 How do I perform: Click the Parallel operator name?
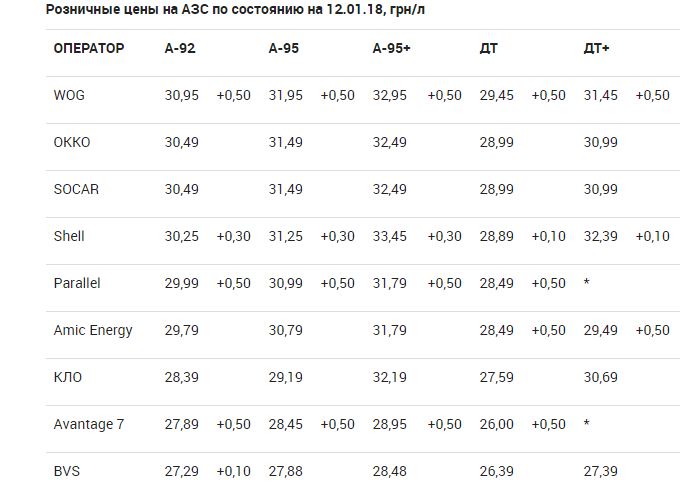tap(77, 283)
